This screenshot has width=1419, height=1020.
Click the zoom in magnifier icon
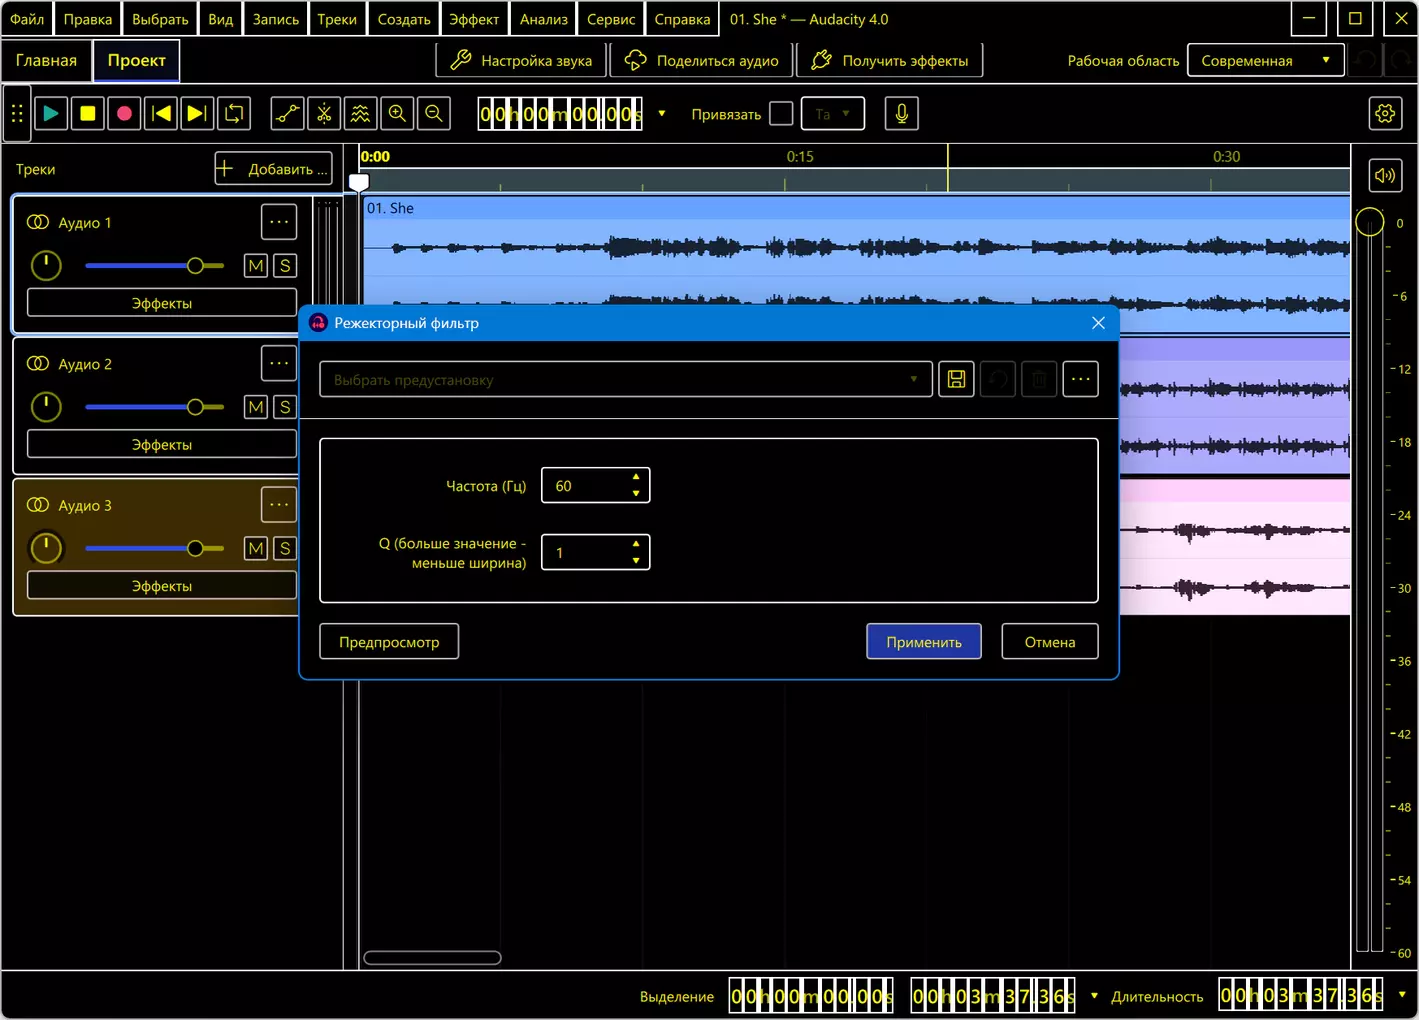(397, 114)
